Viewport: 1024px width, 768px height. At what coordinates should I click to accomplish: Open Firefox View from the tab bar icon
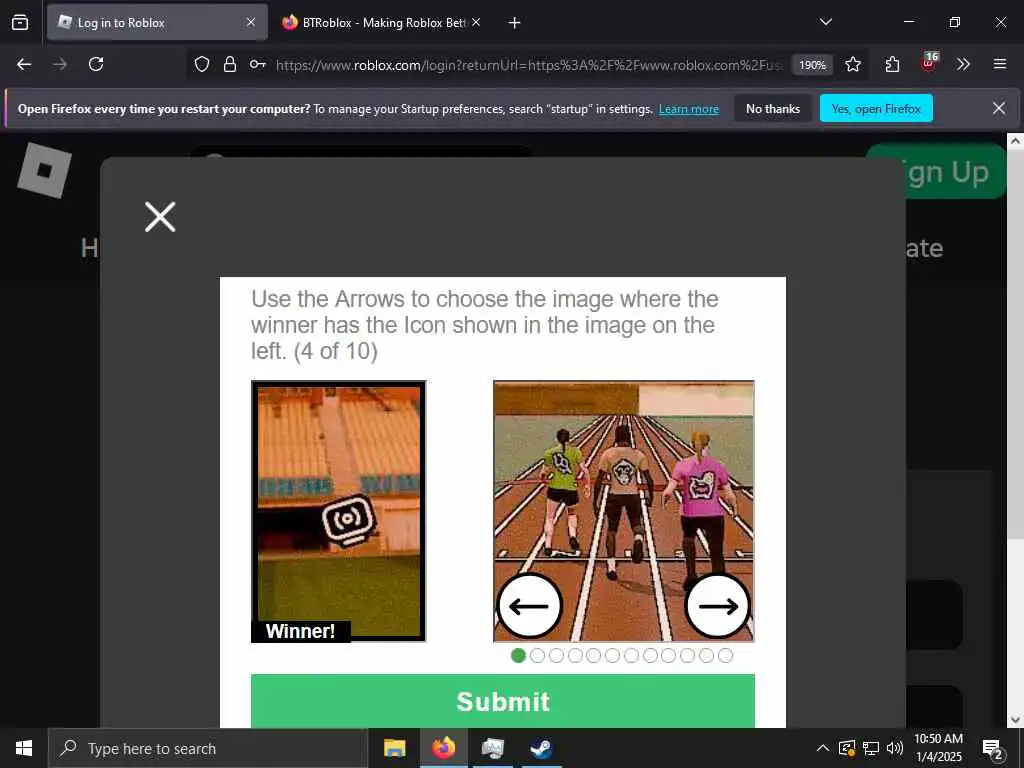click(20, 23)
